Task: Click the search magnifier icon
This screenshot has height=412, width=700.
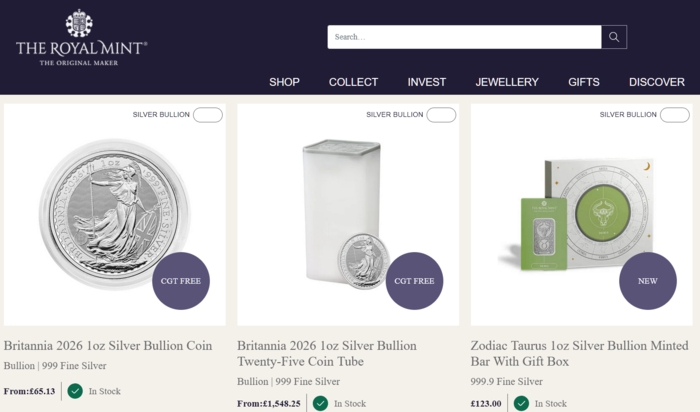Action: [x=614, y=37]
